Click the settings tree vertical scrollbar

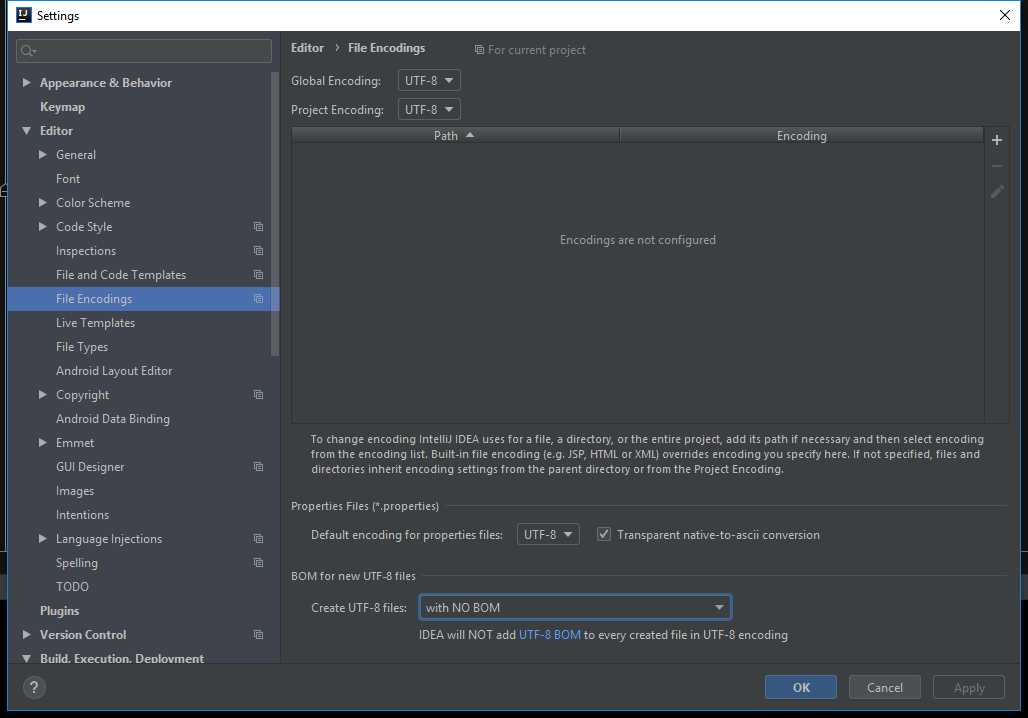275,213
